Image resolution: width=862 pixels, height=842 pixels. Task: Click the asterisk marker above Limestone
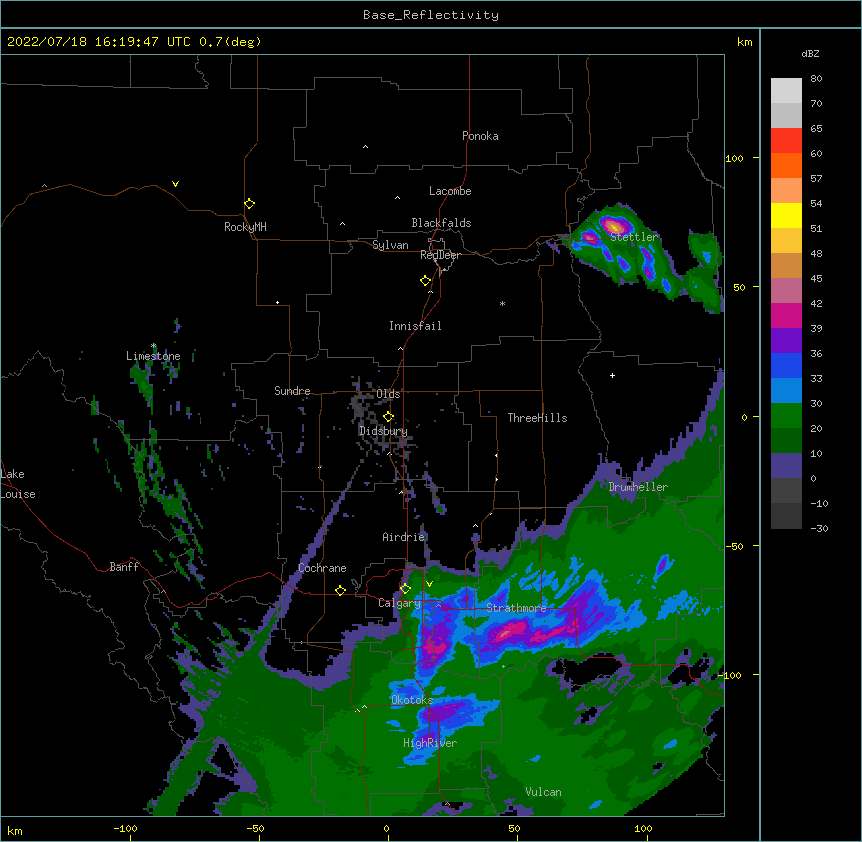click(154, 346)
